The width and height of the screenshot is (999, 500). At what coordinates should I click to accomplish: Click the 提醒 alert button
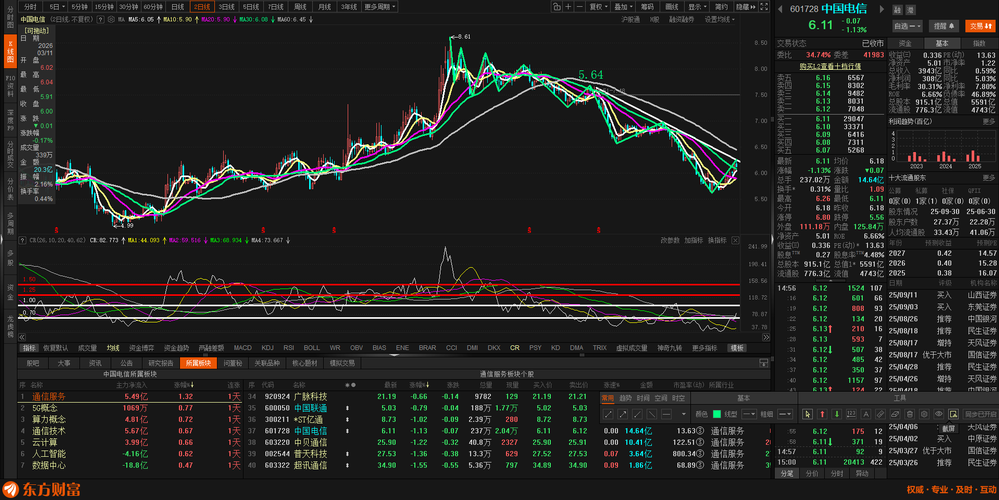click(944, 26)
